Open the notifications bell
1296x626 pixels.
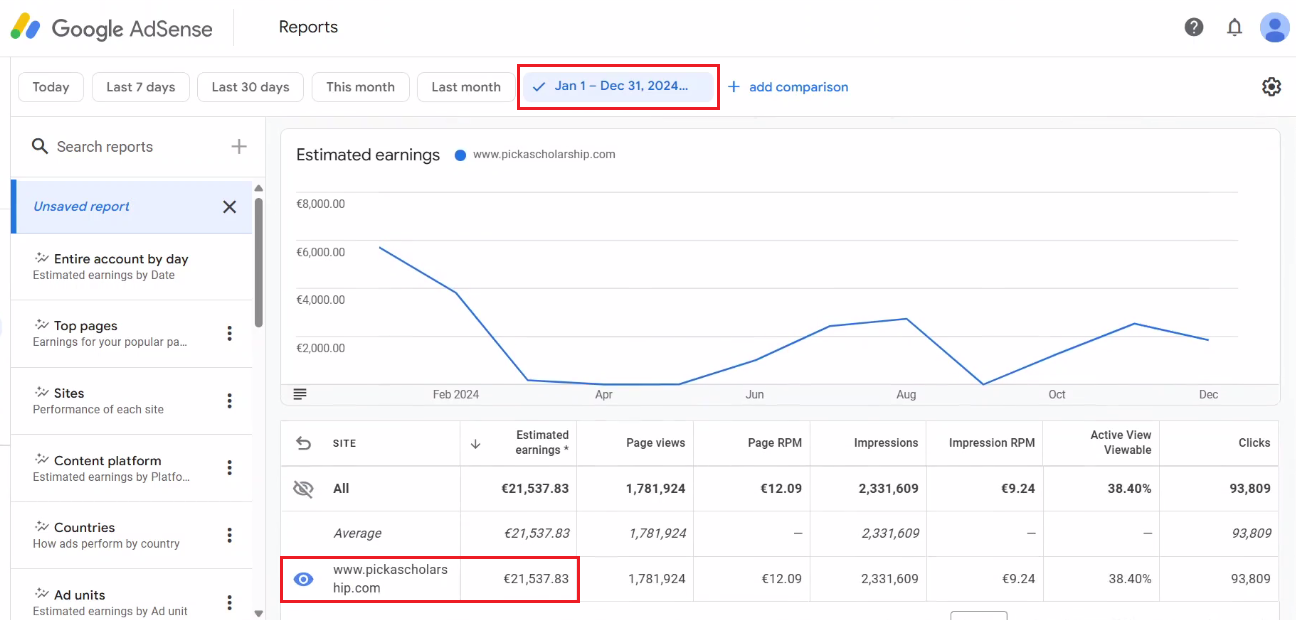(x=1234, y=27)
